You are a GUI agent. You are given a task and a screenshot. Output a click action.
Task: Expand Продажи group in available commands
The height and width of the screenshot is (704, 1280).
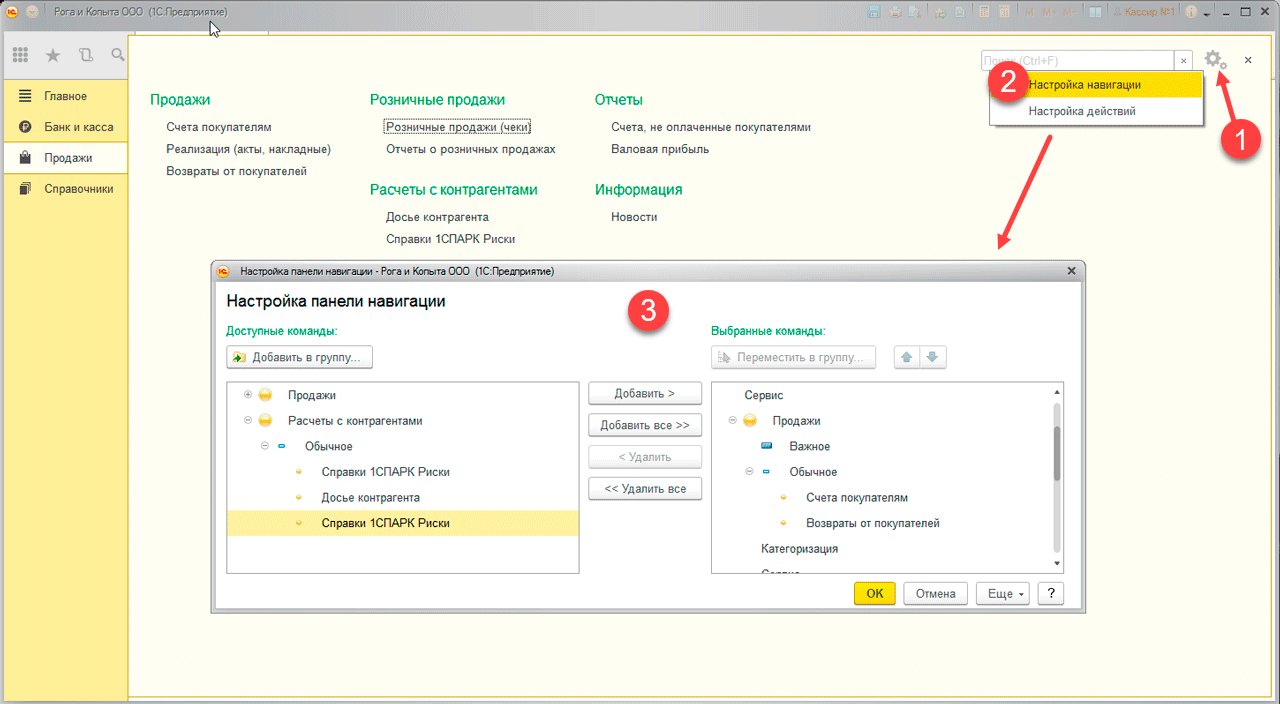(x=248, y=395)
